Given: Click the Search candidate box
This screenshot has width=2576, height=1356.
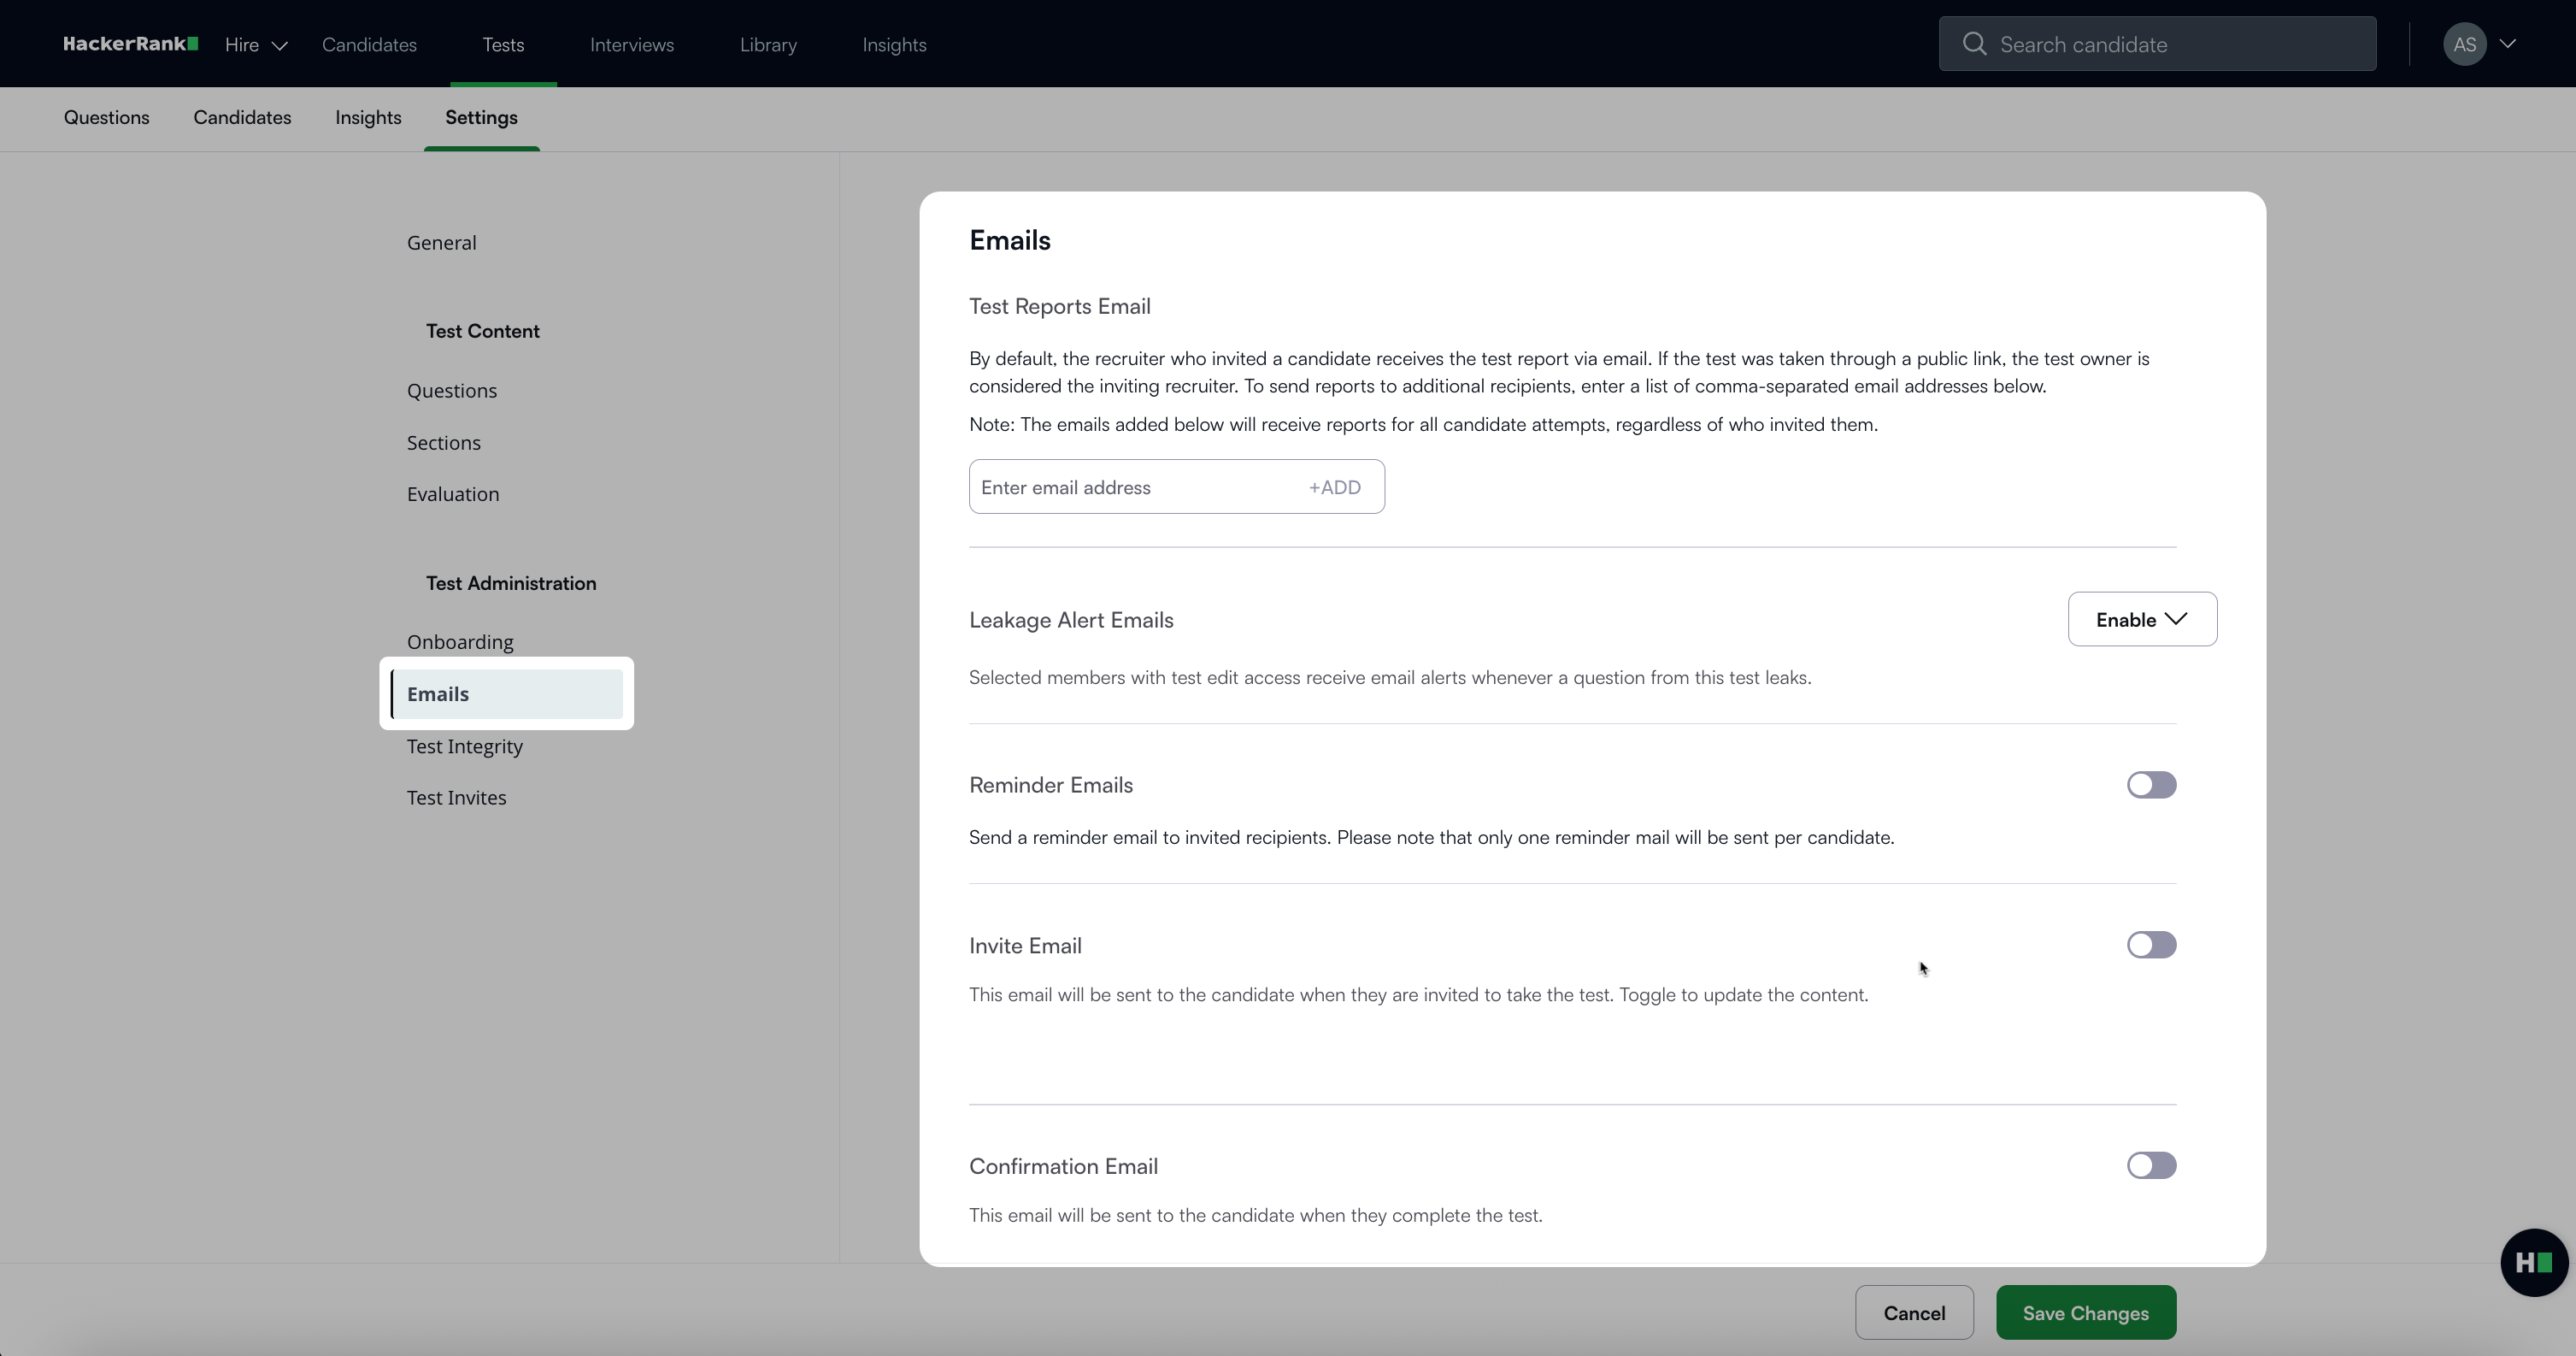Looking at the screenshot, I should (2170, 44).
